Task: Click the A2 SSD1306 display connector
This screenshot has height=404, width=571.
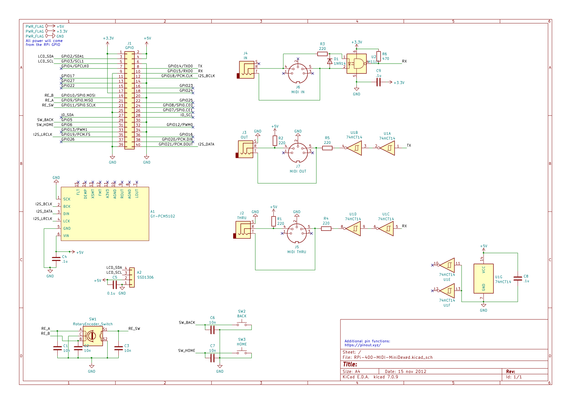Action: [131, 278]
